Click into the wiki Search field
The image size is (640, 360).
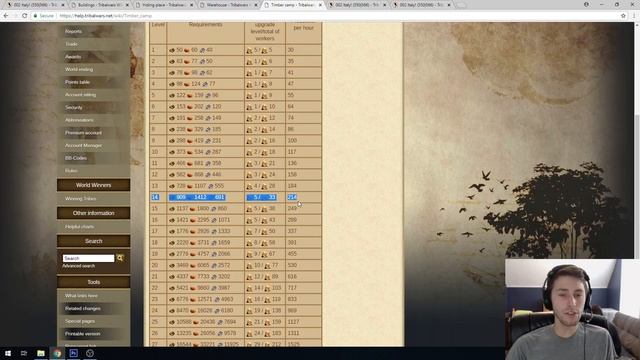point(89,258)
